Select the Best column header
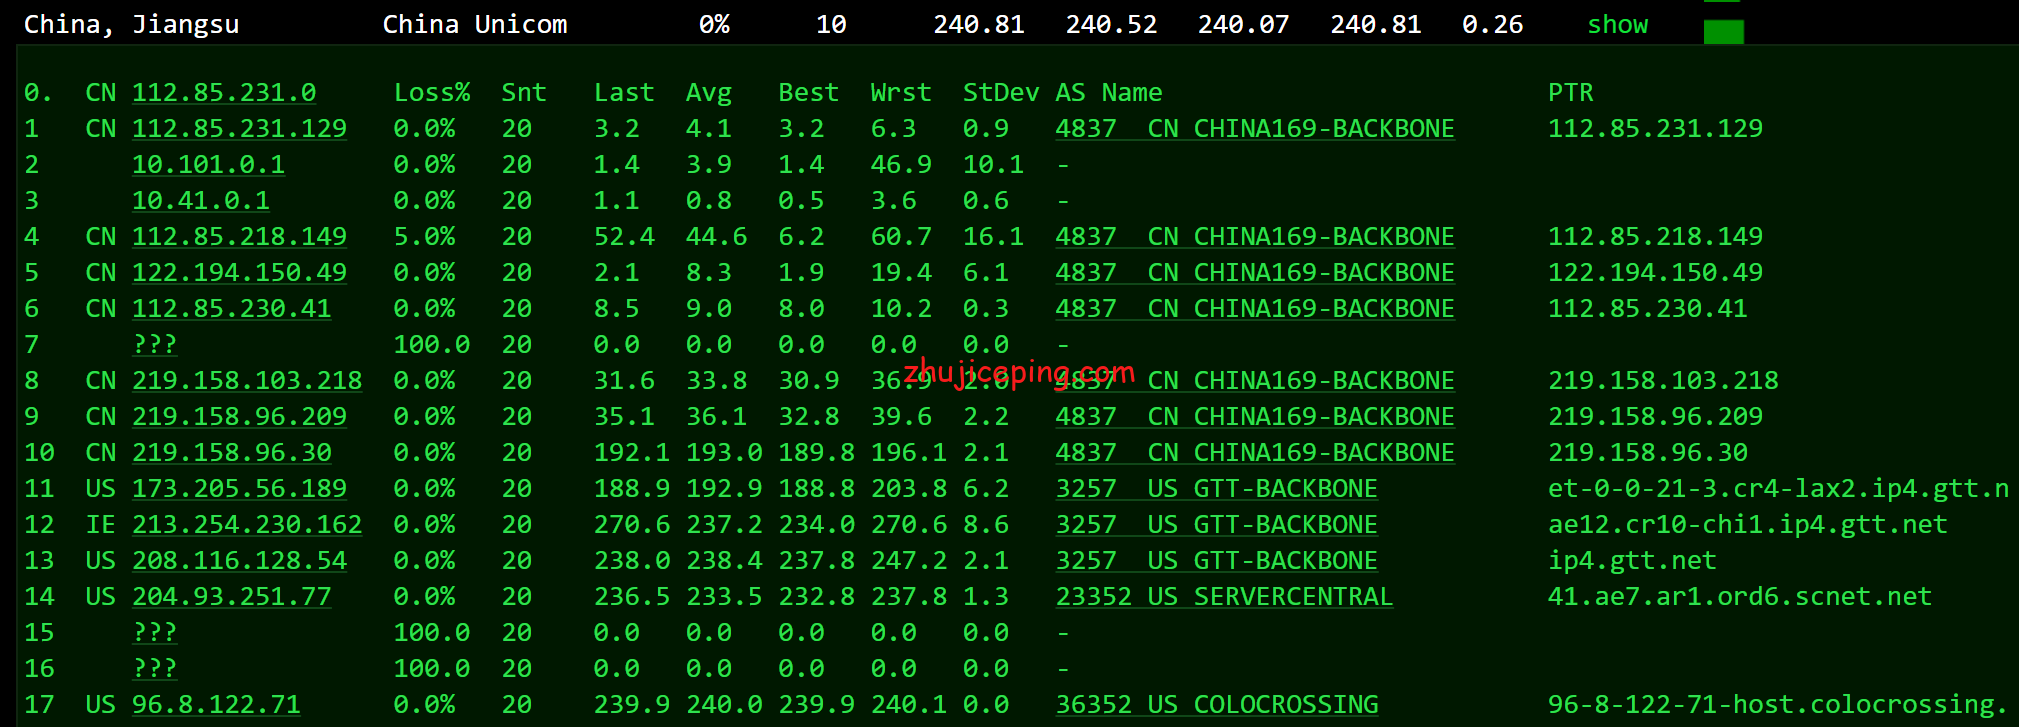 tap(808, 93)
